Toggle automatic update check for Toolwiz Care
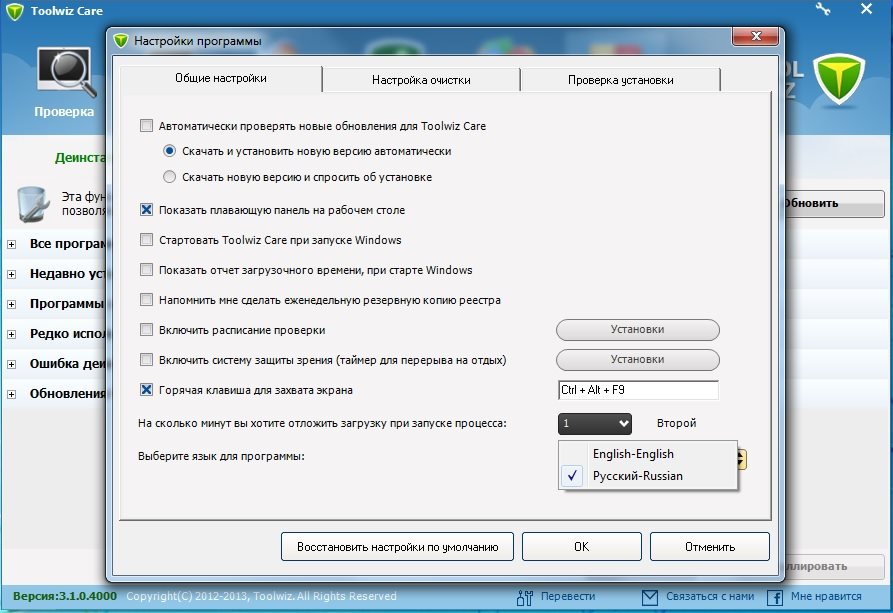893x613 pixels. pos(146,125)
